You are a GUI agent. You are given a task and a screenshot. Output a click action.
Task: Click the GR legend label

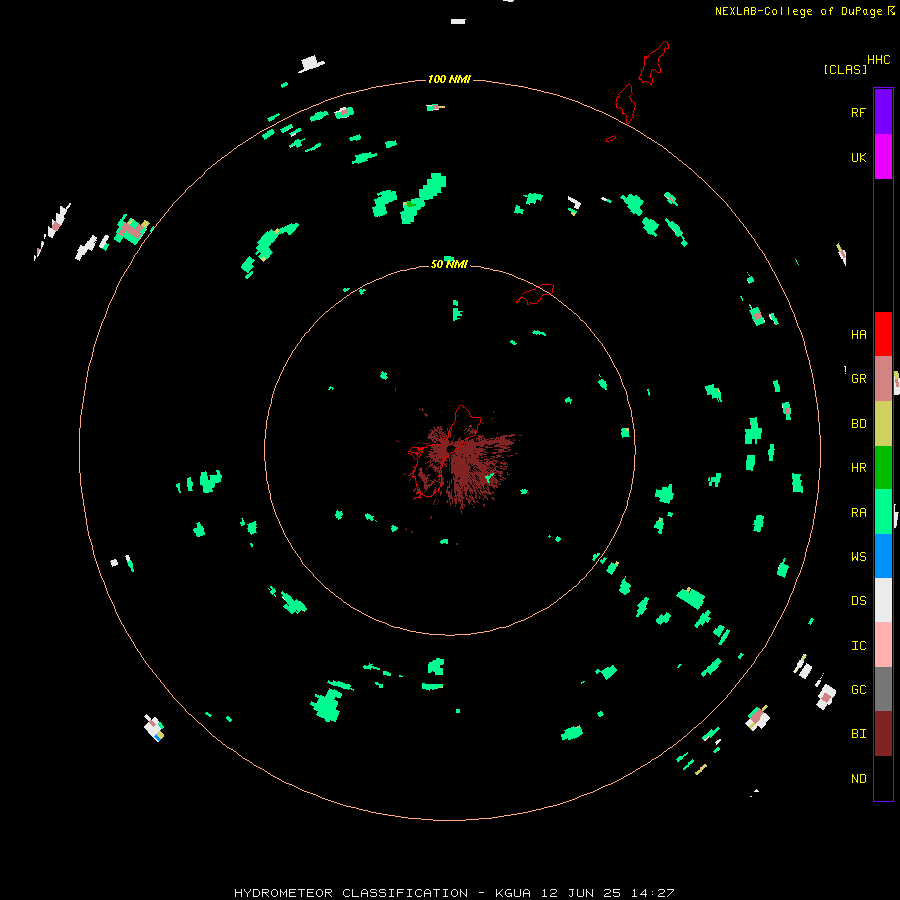858,379
